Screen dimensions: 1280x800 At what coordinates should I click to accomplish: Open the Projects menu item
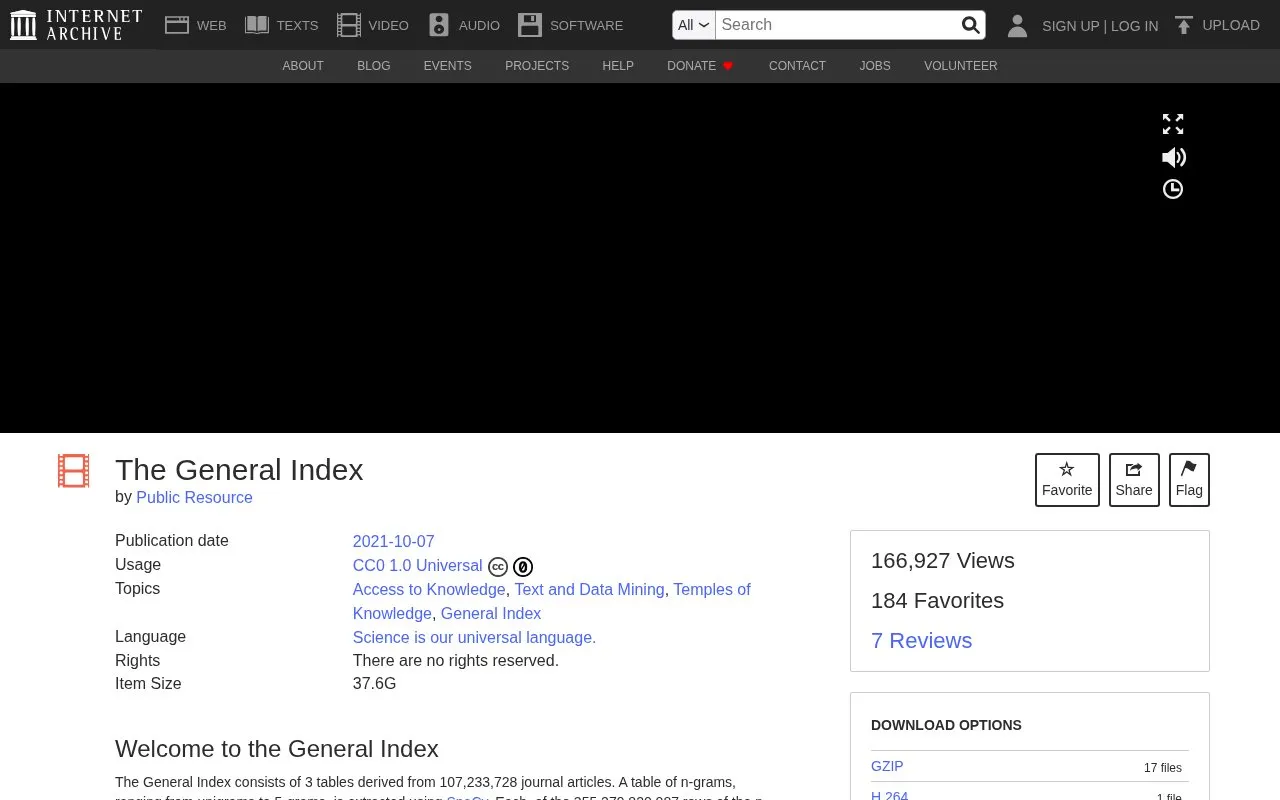click(537, 66)
